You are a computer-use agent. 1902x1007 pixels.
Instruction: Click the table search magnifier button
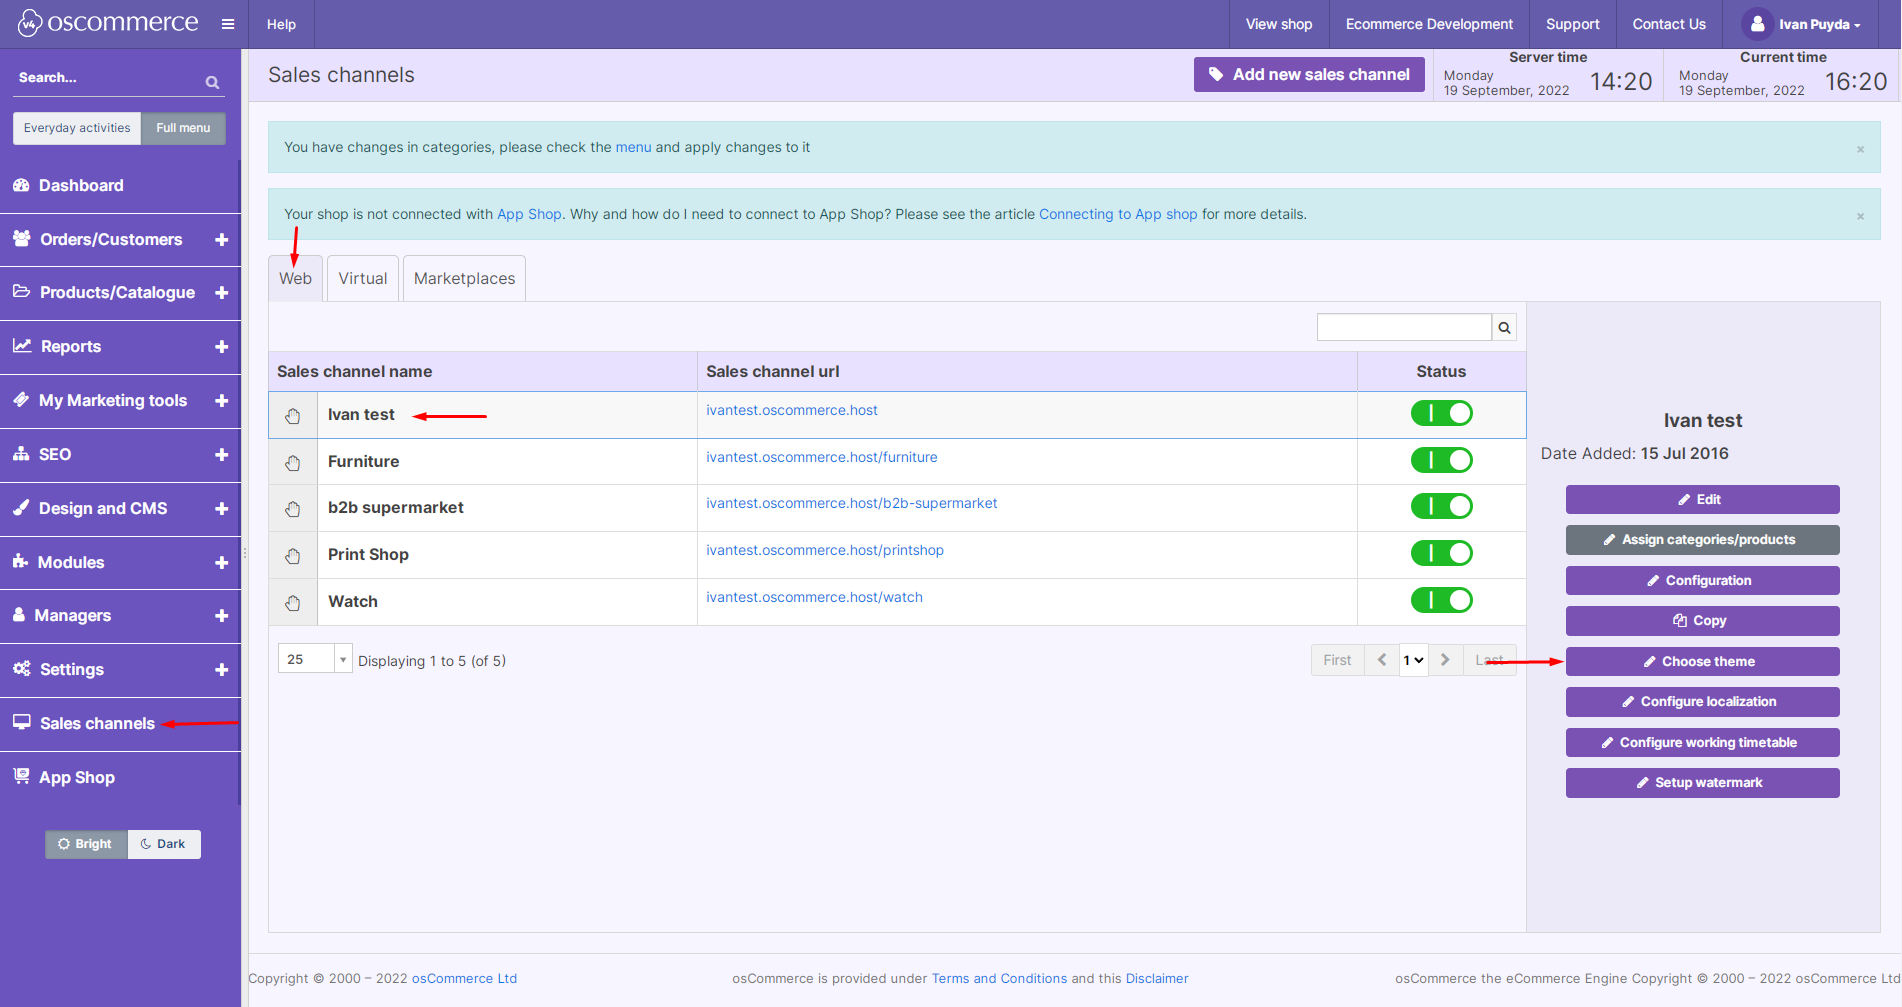(1504, 327)
